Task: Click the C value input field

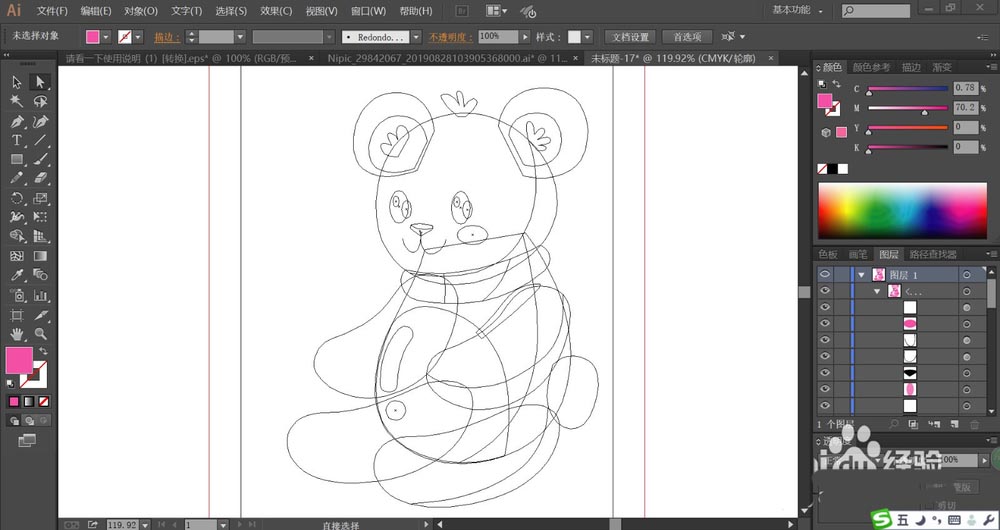Action: pos(966,88)
